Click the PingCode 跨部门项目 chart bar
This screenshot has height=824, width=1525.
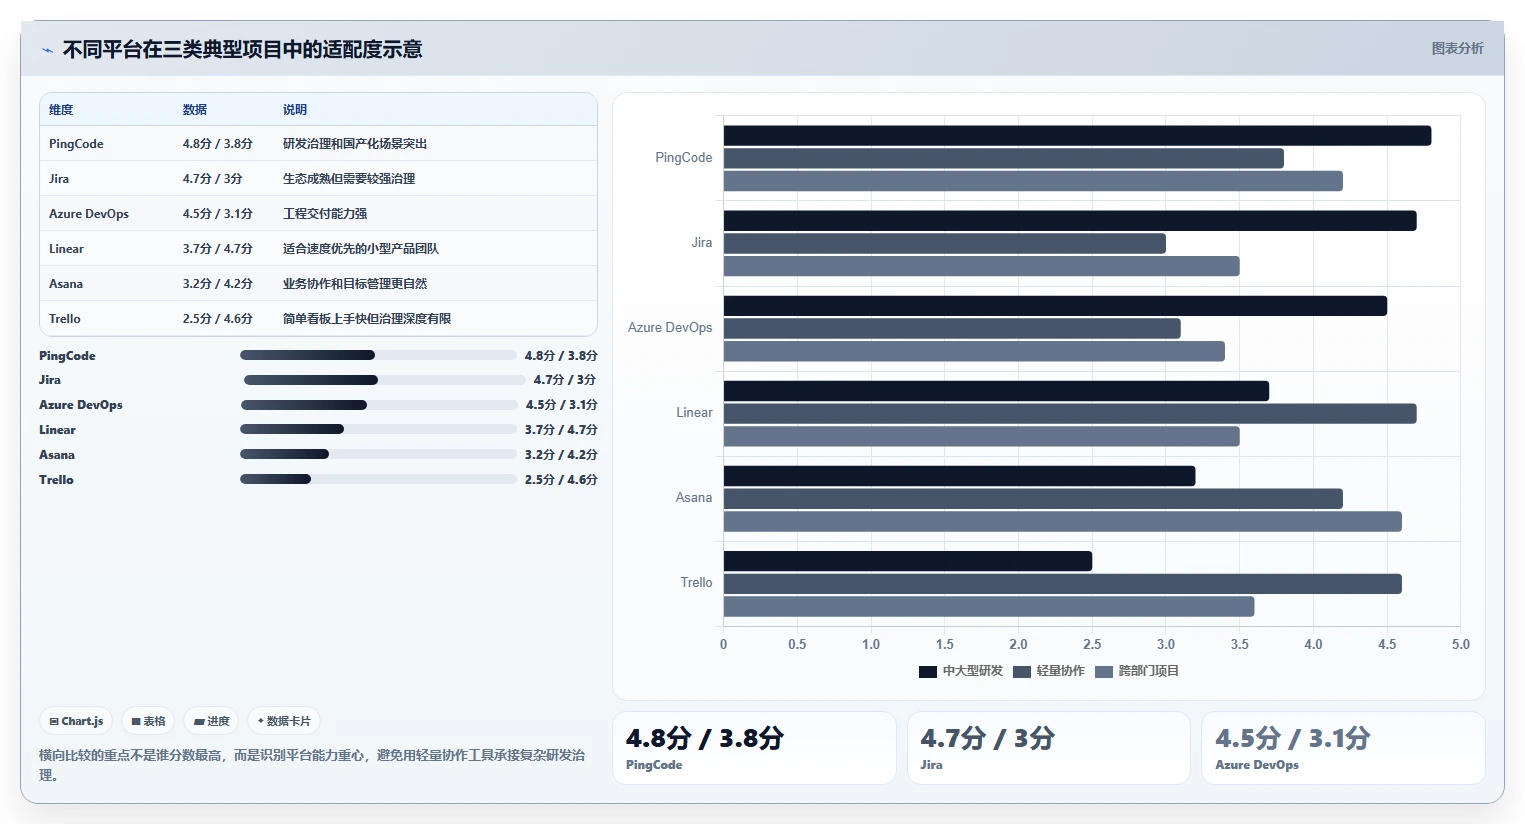[1033, 181]
